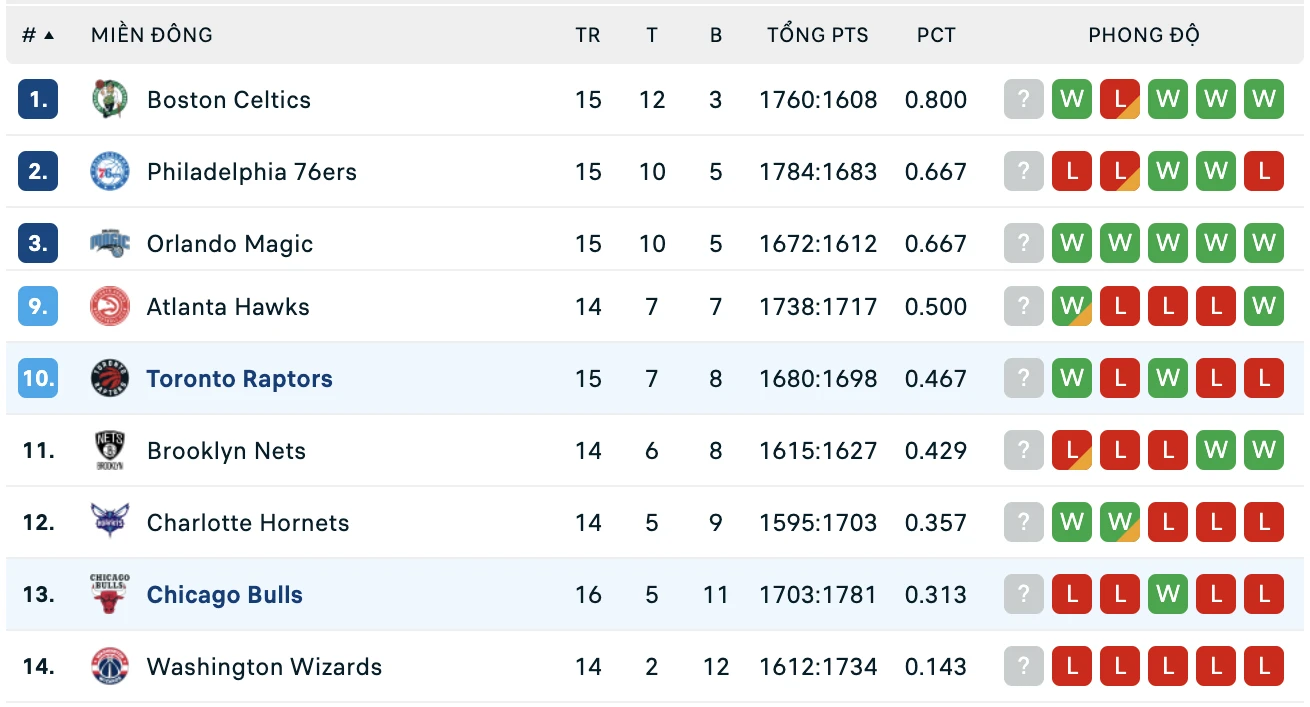This screenshot has height=707, width=1310.
Task: Open the Charlotte Hornets logo icon
Action: coord(109,523)
